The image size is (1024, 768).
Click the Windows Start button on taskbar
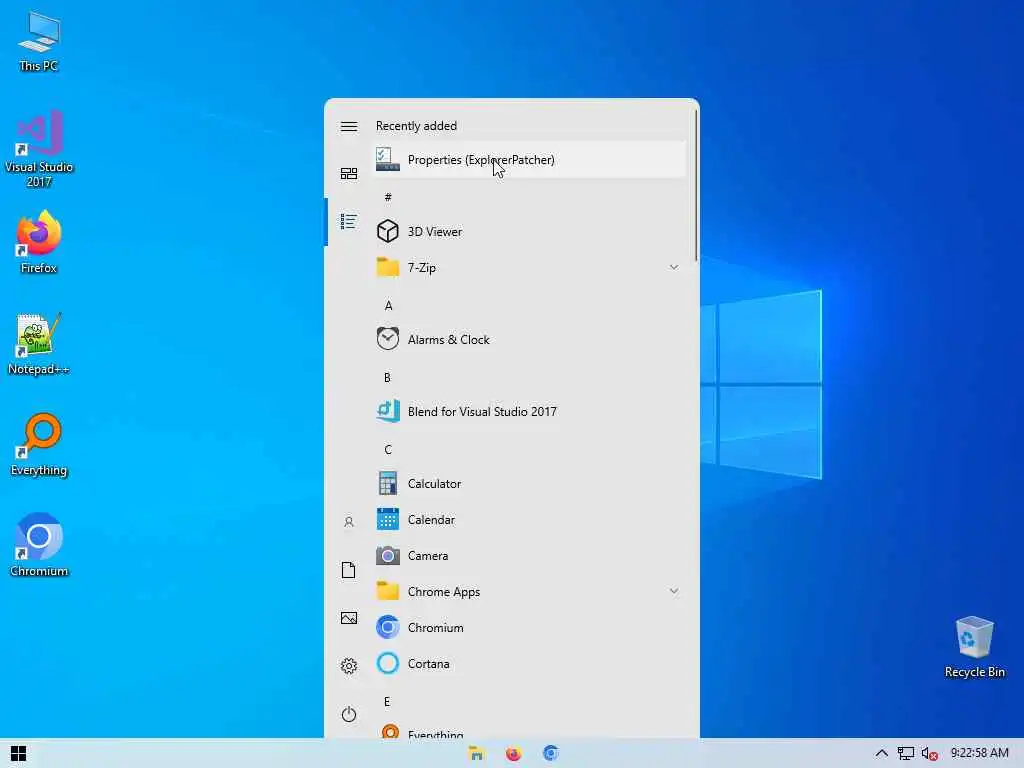(18, 754)
